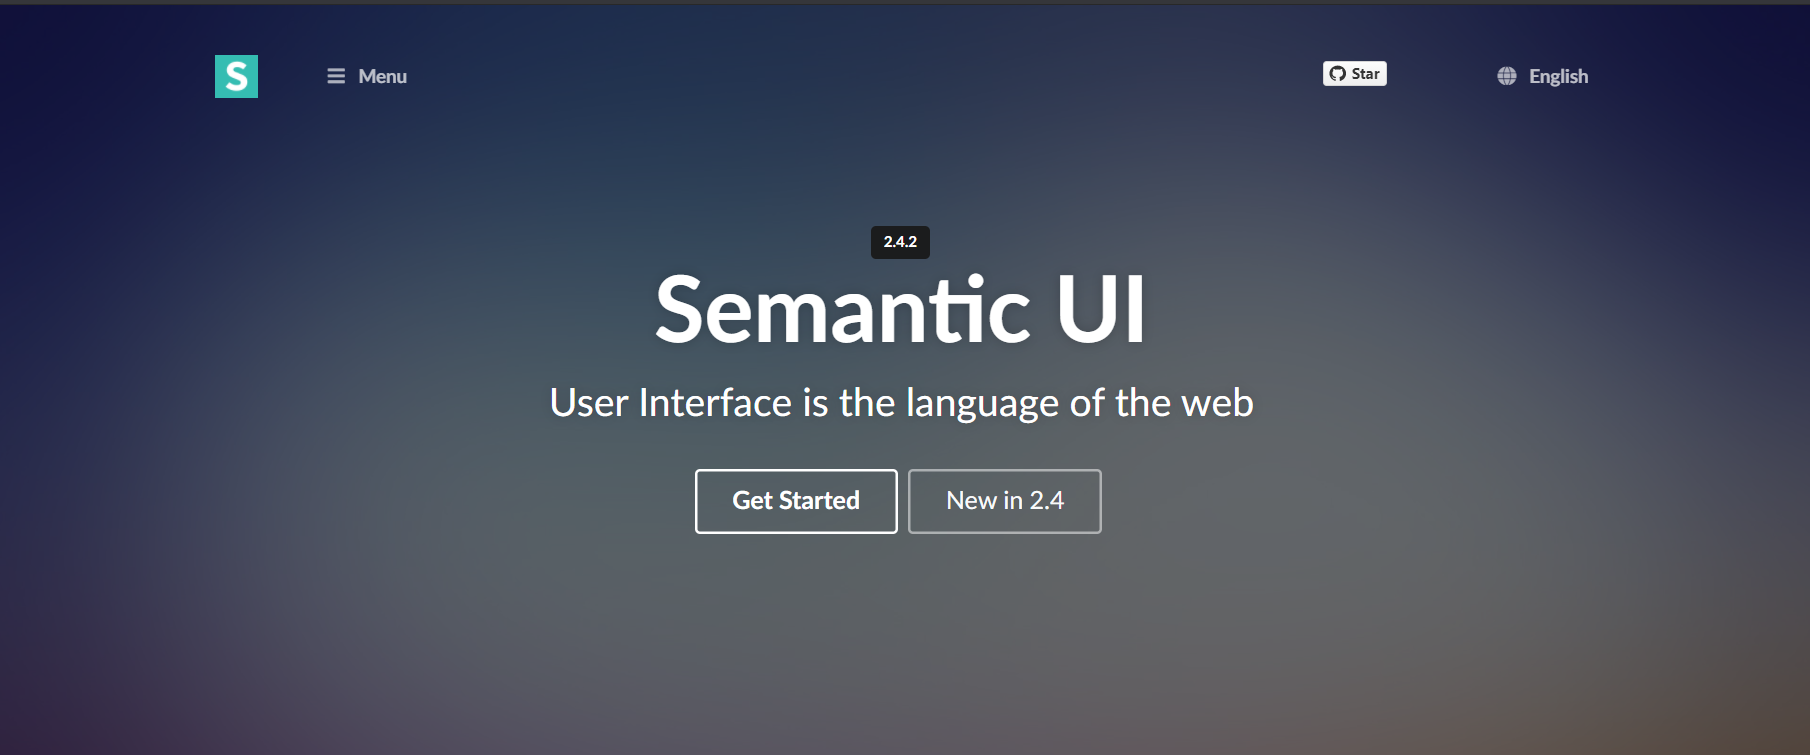Open the English language dropdown
The height and width of the screenshot is (755, 1810).
1543,76
